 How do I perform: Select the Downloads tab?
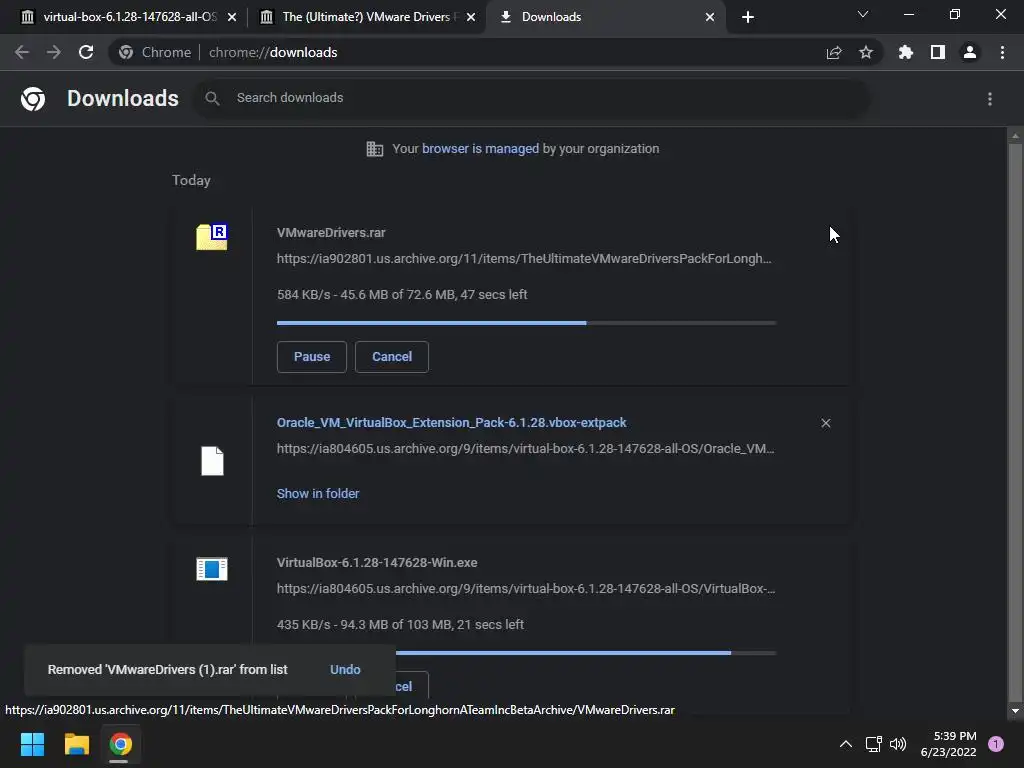(x=604, y=17)
